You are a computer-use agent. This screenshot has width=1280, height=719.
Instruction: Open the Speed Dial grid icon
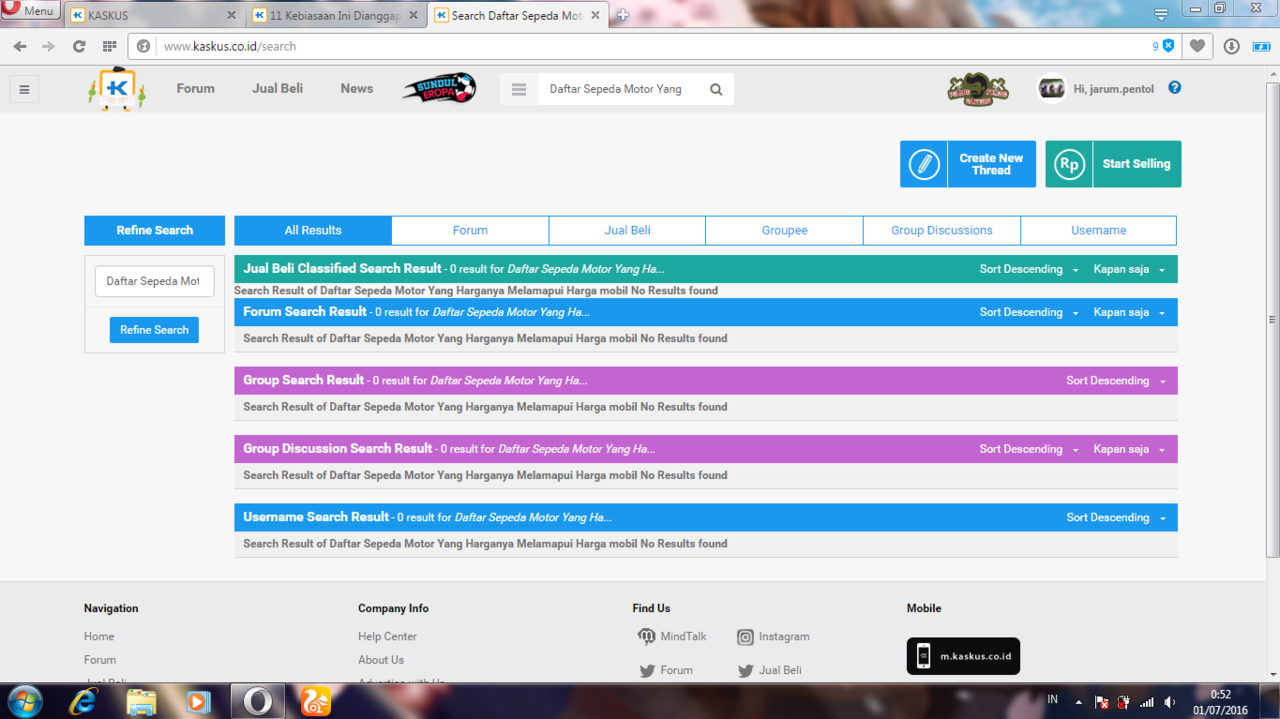point(110,46)
